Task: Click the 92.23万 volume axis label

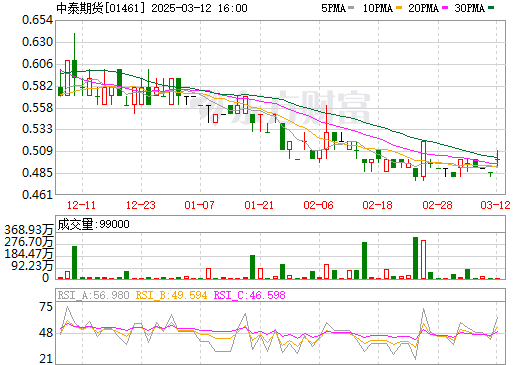Action: (32, 266)
